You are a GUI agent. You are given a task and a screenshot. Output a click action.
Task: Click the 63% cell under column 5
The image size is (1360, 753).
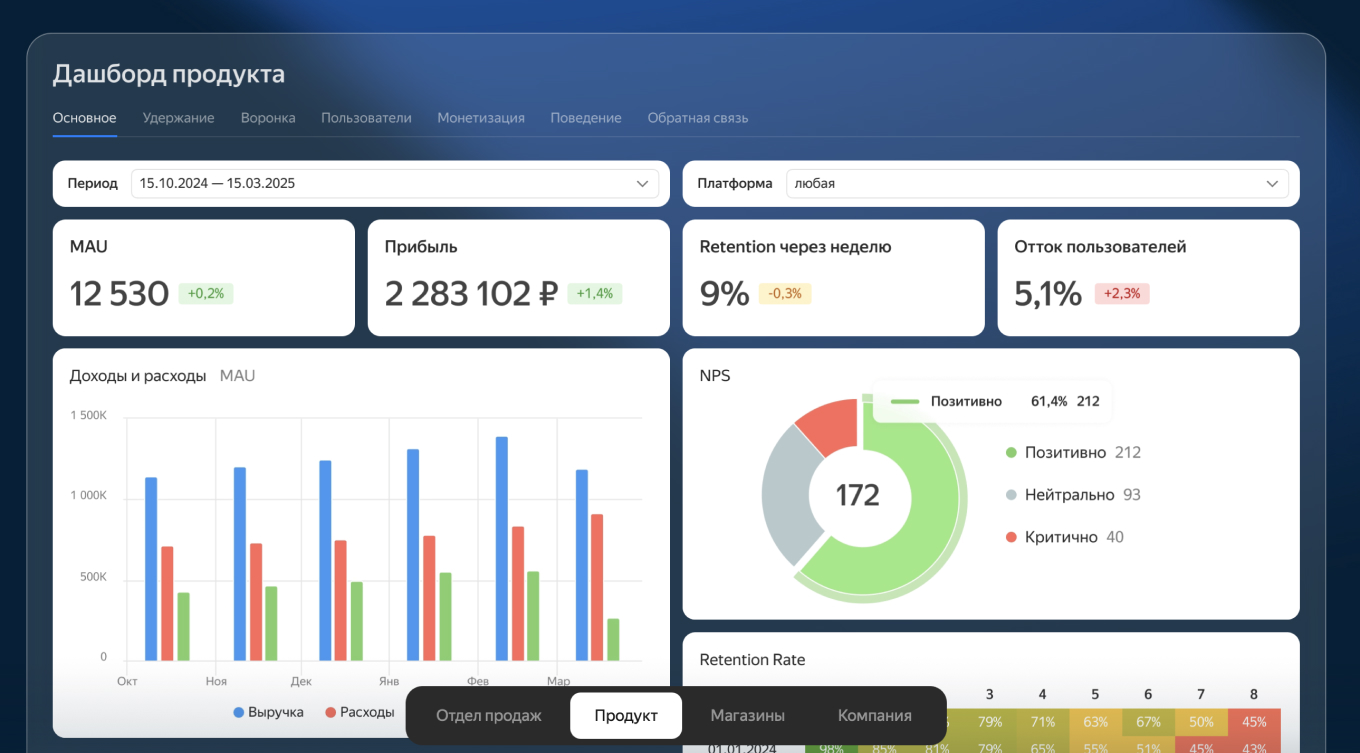(1095, 722)
